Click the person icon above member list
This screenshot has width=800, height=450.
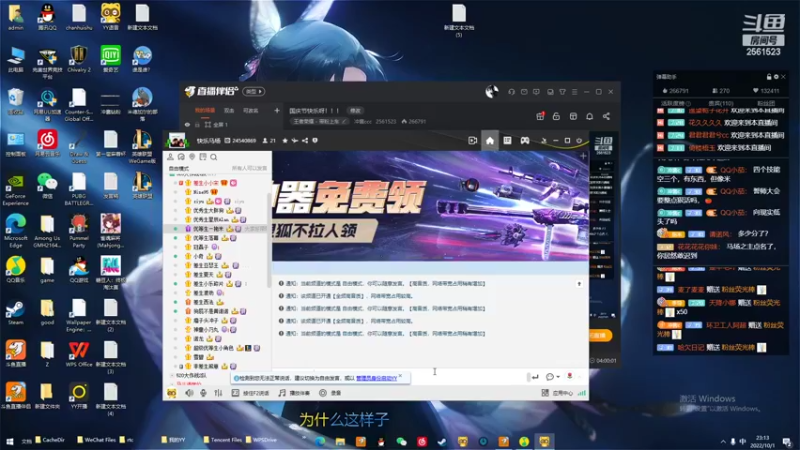[x=170, y=157]
